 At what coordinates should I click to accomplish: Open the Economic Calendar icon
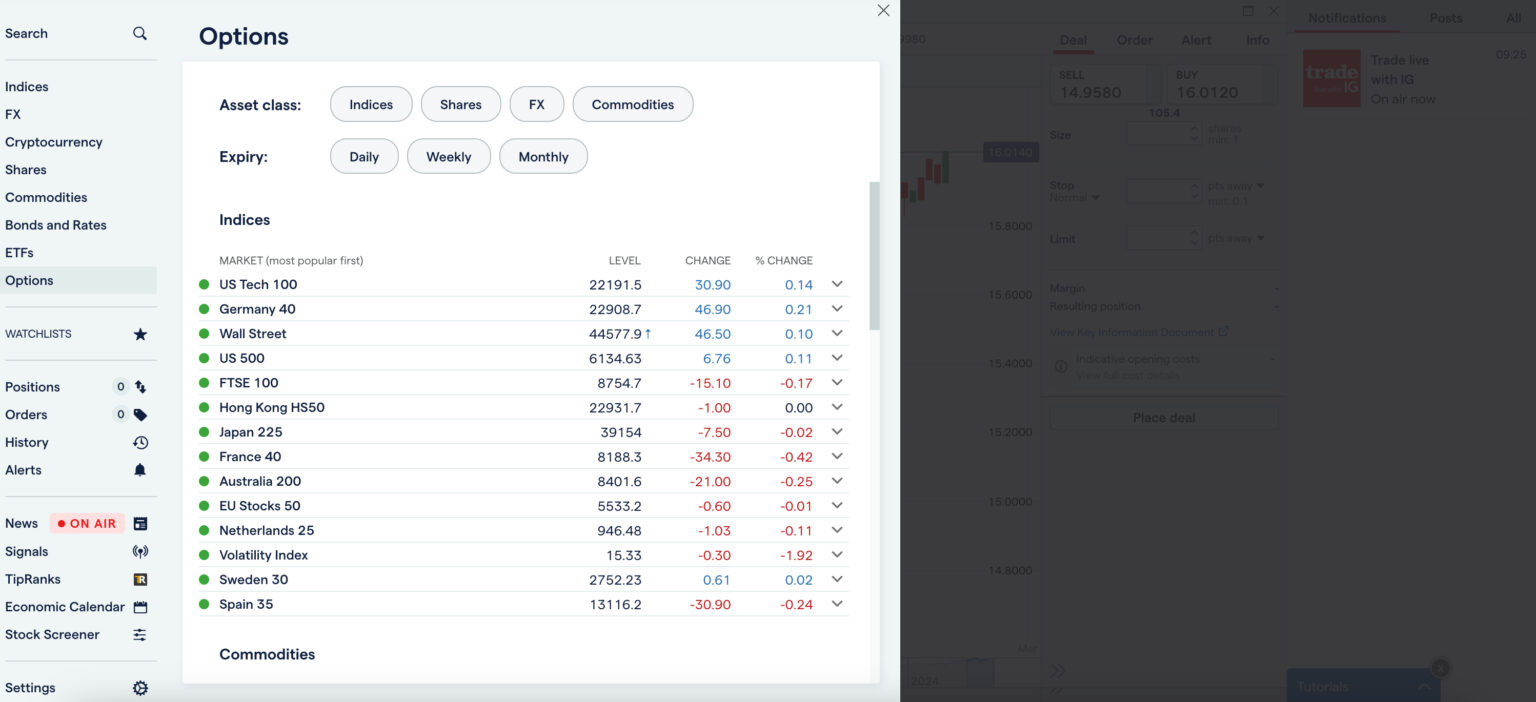click(140, 607)
